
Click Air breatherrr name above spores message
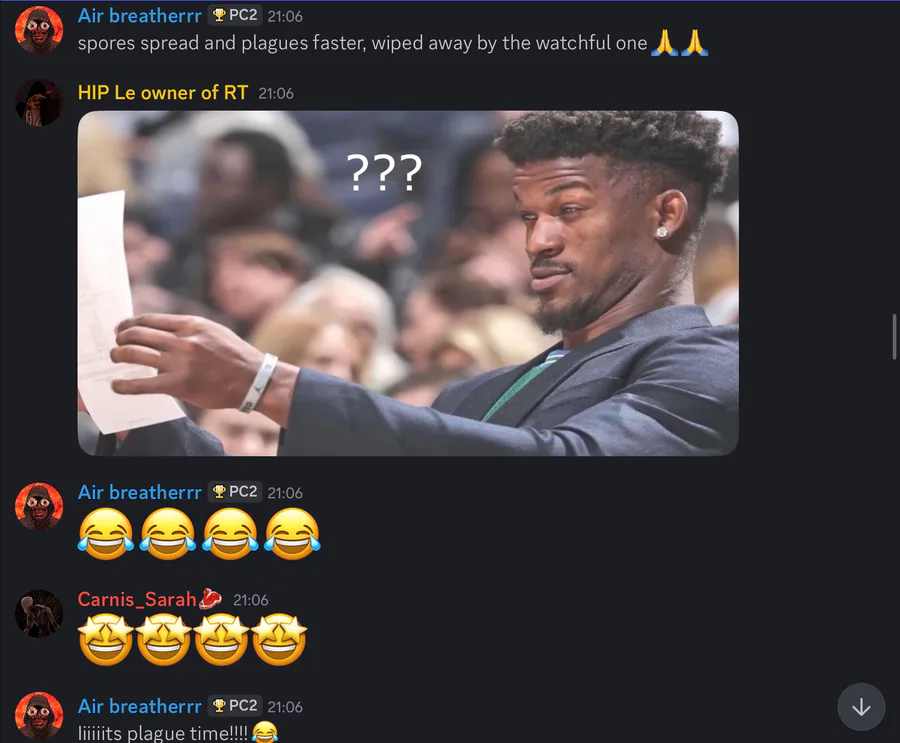click(139, 16)
